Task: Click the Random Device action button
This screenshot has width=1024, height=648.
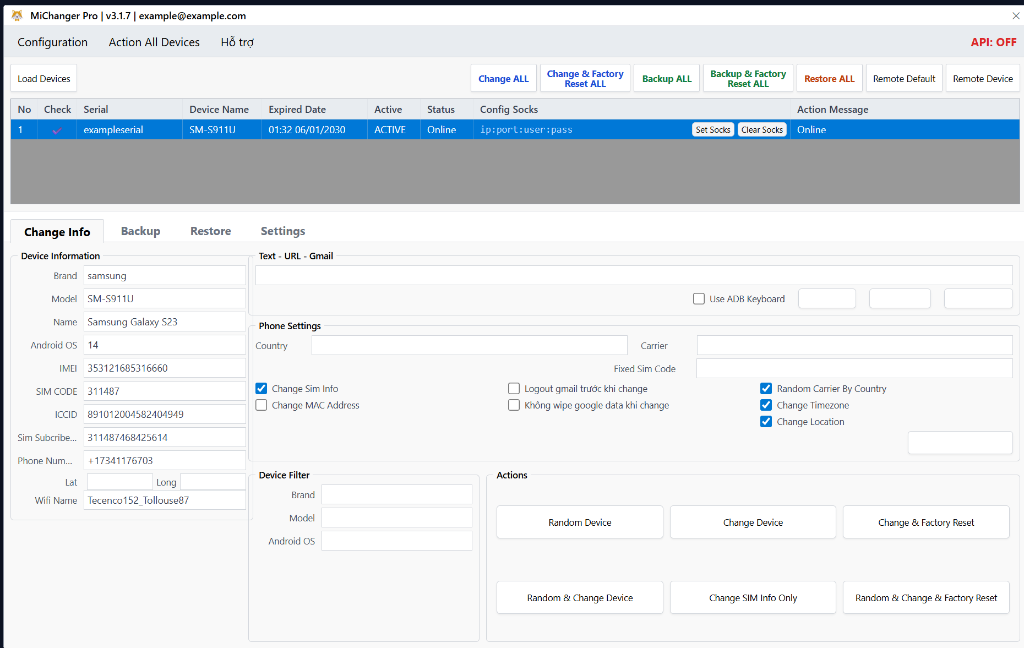Action: (x=580, y=523)
